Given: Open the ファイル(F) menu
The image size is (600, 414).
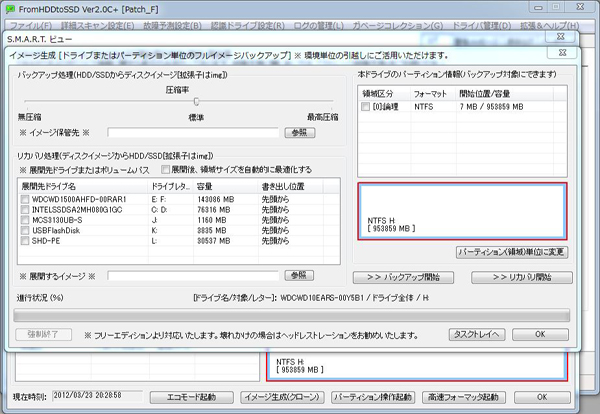Looking at the screenshot, I should (x=31, y=26).
